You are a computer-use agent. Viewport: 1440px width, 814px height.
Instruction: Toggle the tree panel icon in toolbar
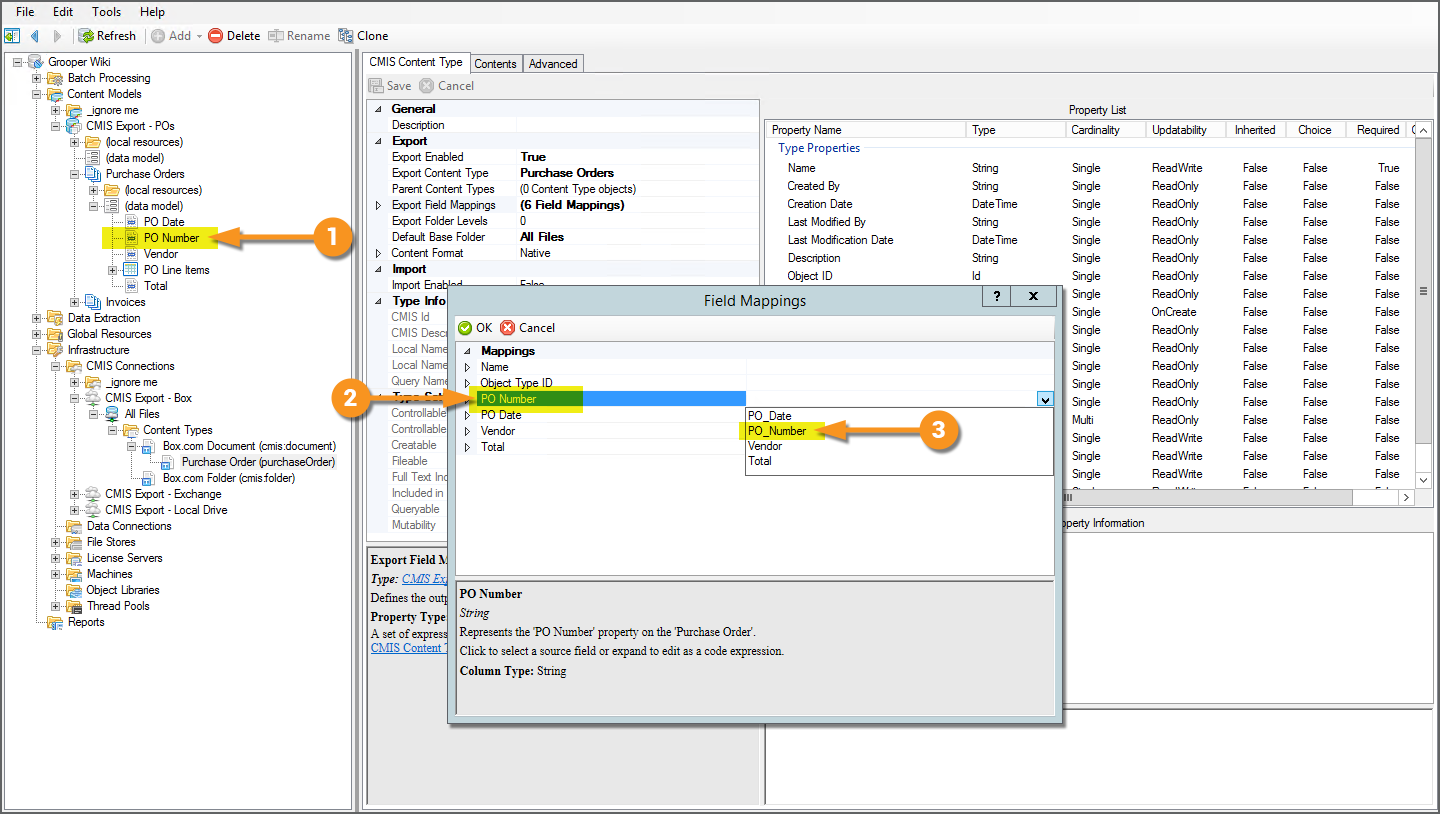[x=12, y=36]
